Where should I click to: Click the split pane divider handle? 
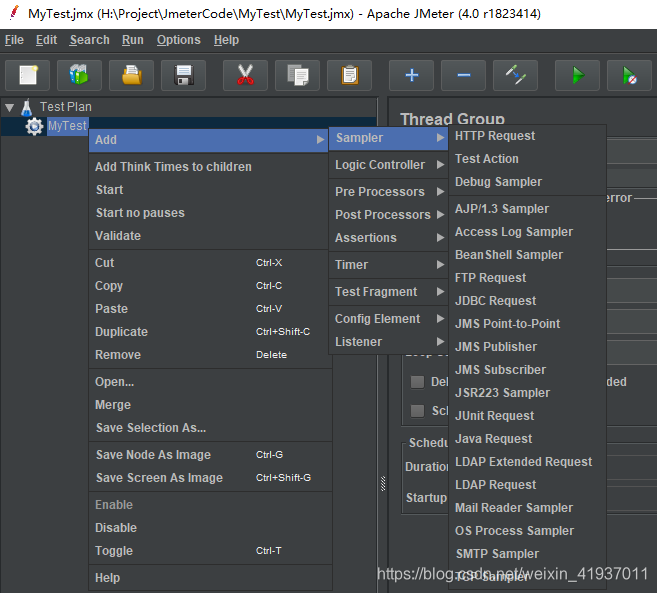(383, 484)
